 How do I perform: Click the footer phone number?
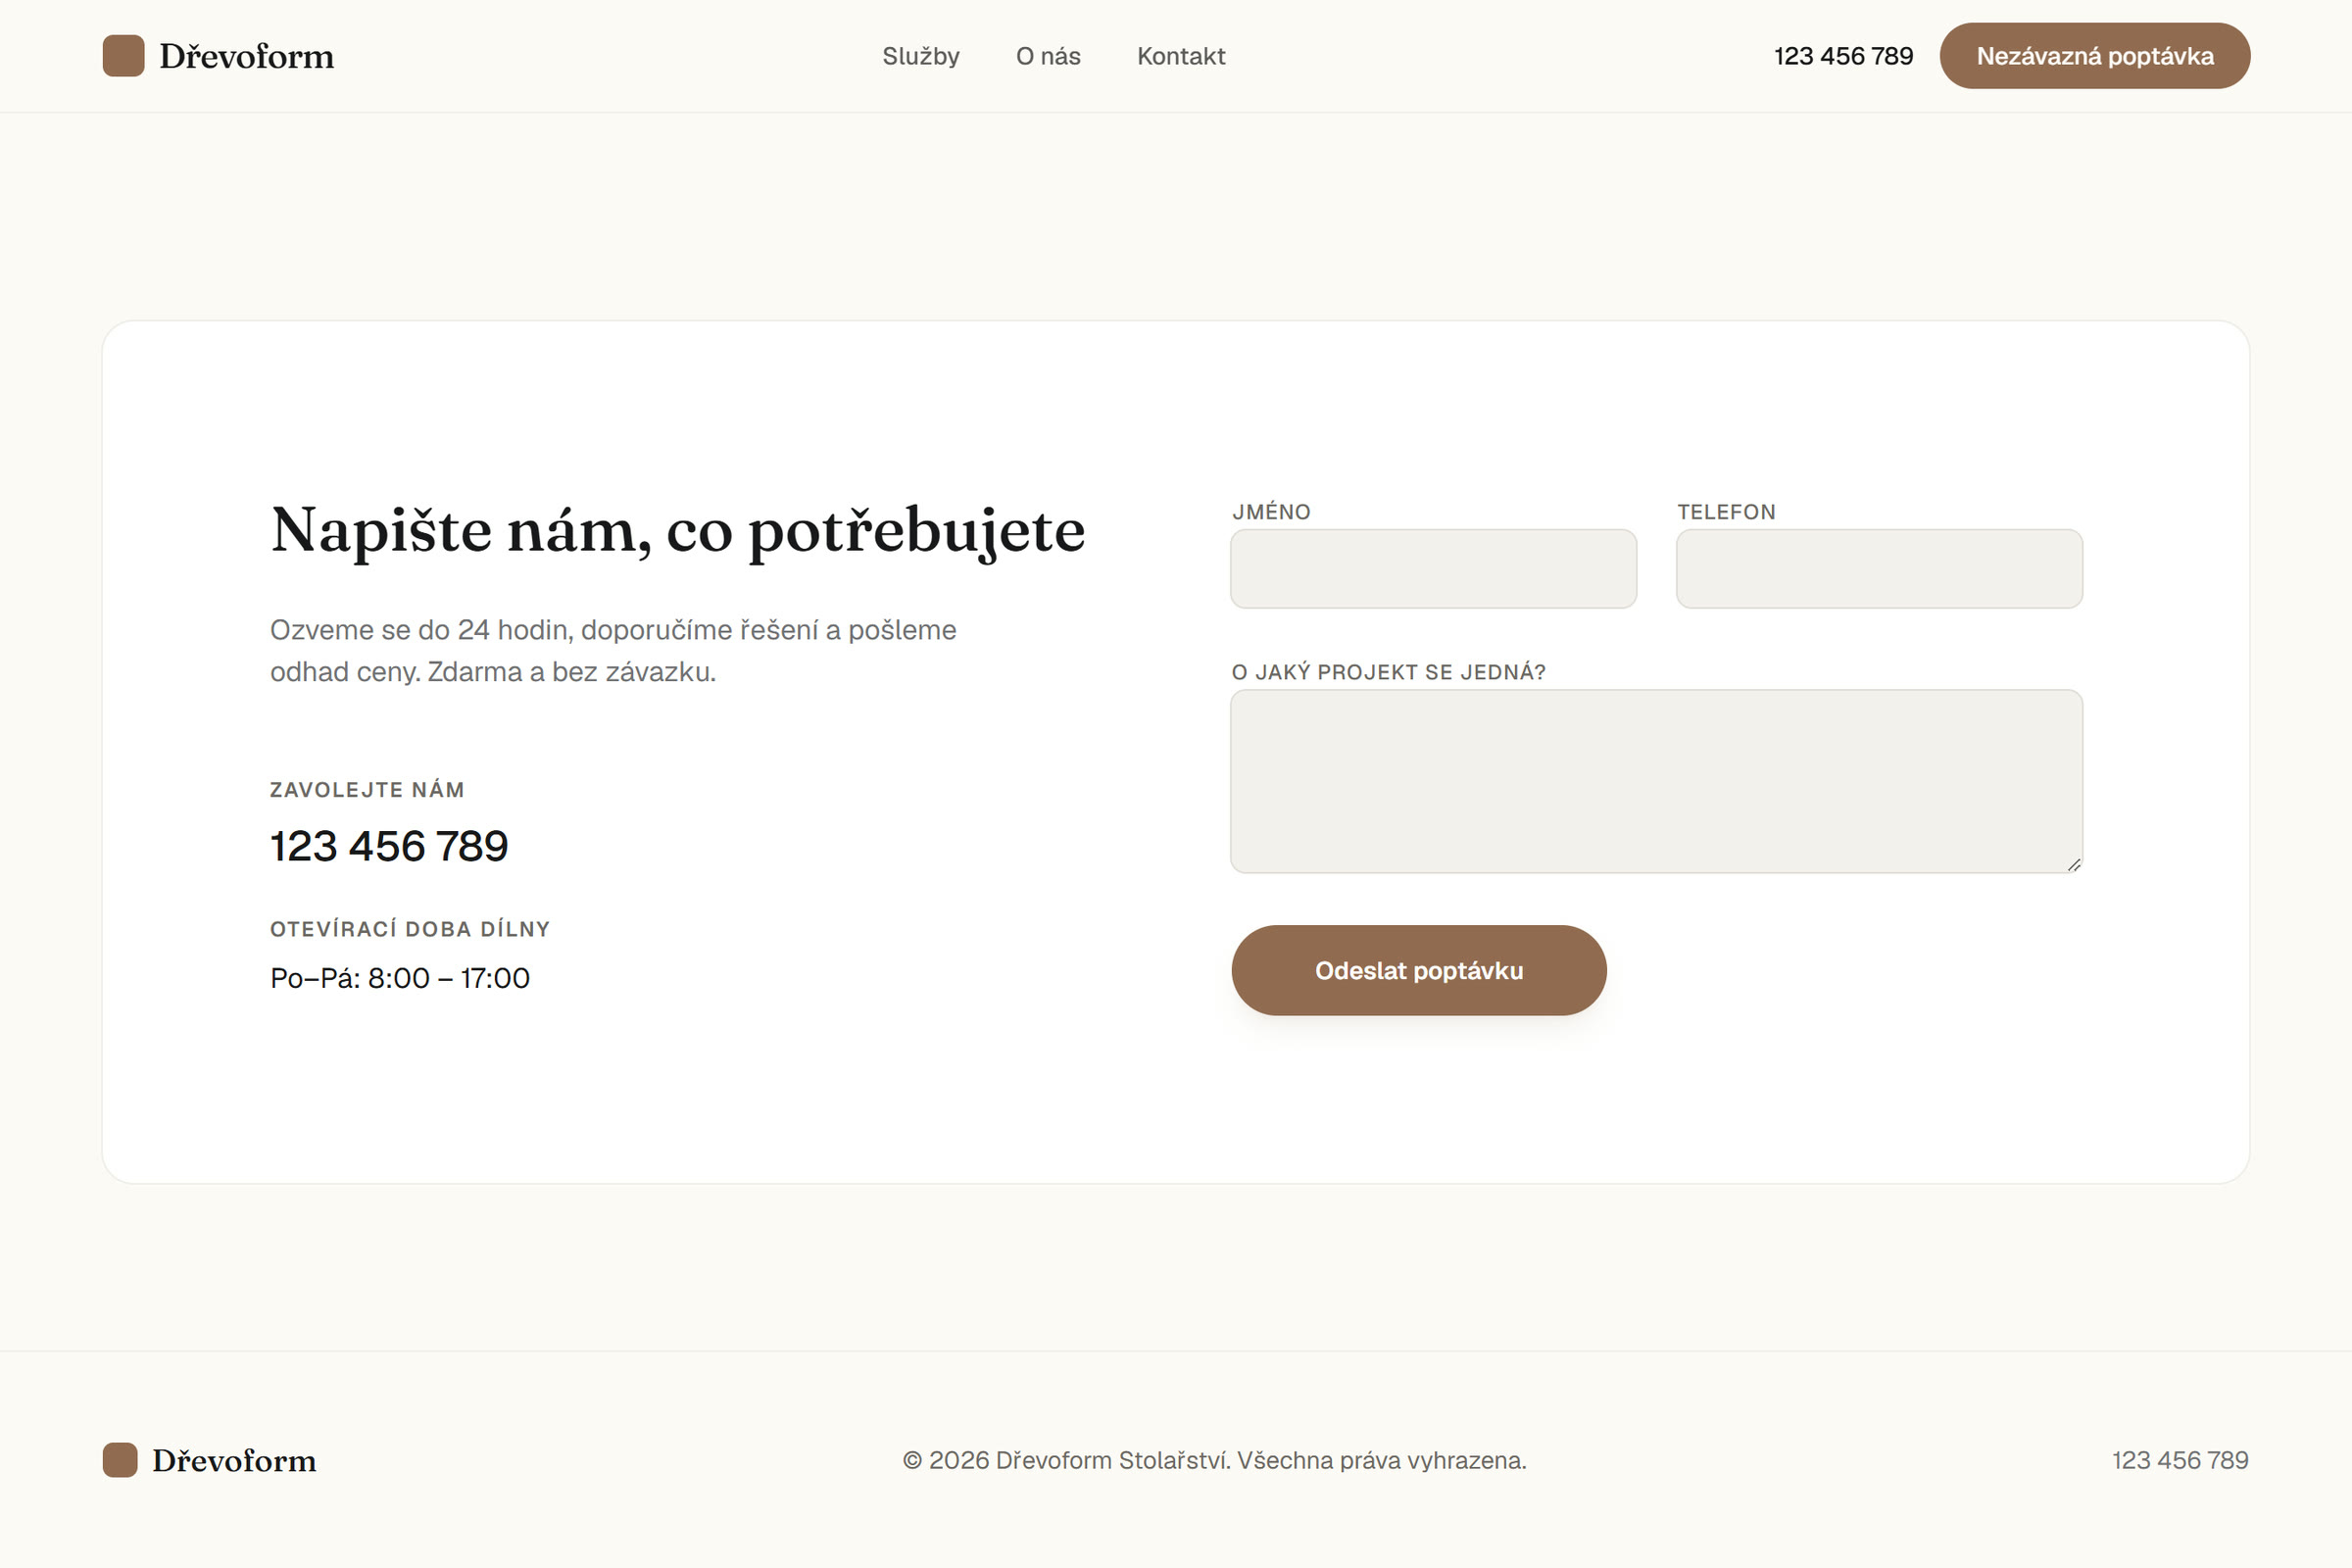2180,1460
